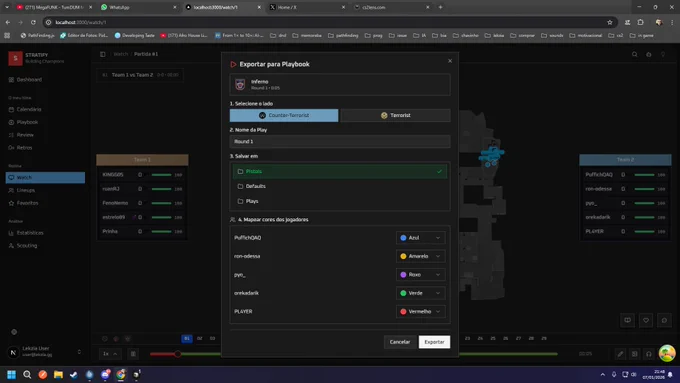Select the Terrorist side
This screenshot has width=680, height=383.
(396, 115)
